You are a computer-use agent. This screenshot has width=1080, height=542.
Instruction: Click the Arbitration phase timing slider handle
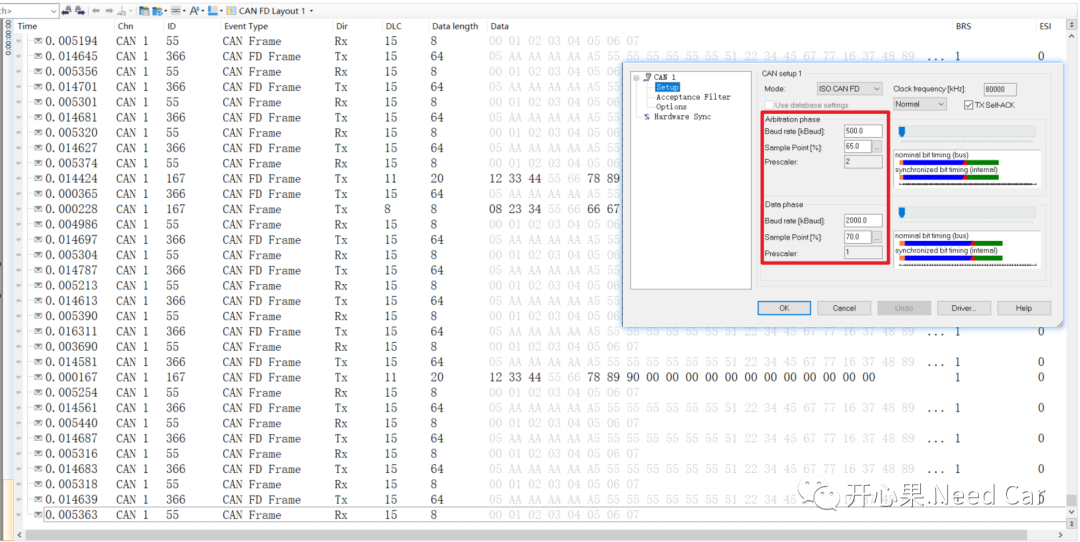(x=902, y=132)
